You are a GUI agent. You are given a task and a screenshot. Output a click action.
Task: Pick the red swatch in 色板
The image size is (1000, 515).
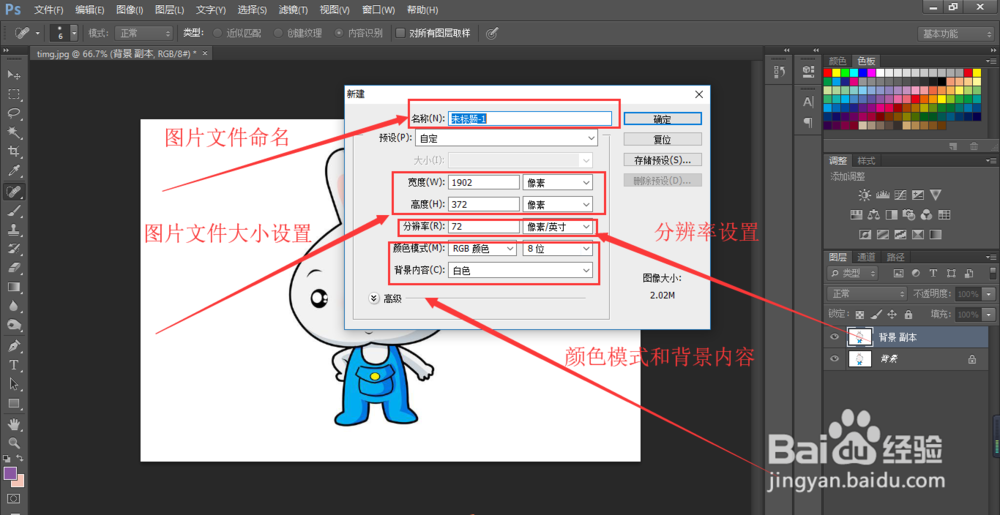coord(828,73)
